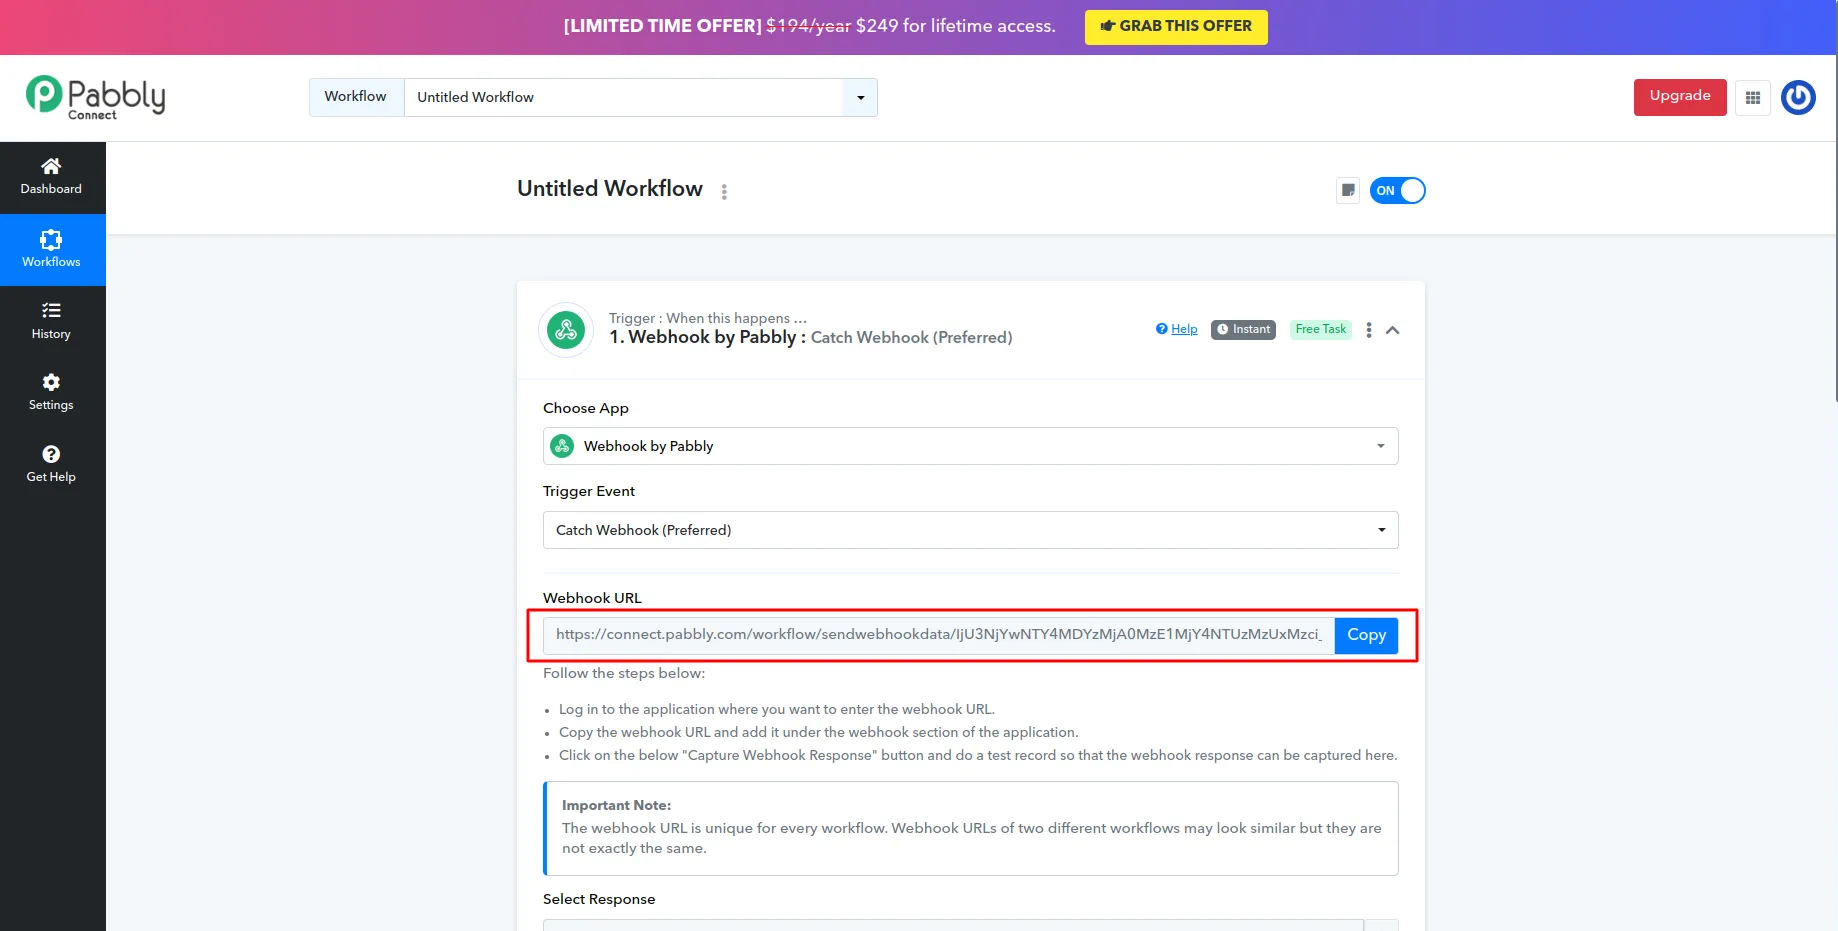Toggle the workflow OFF

coord(1398,190)
